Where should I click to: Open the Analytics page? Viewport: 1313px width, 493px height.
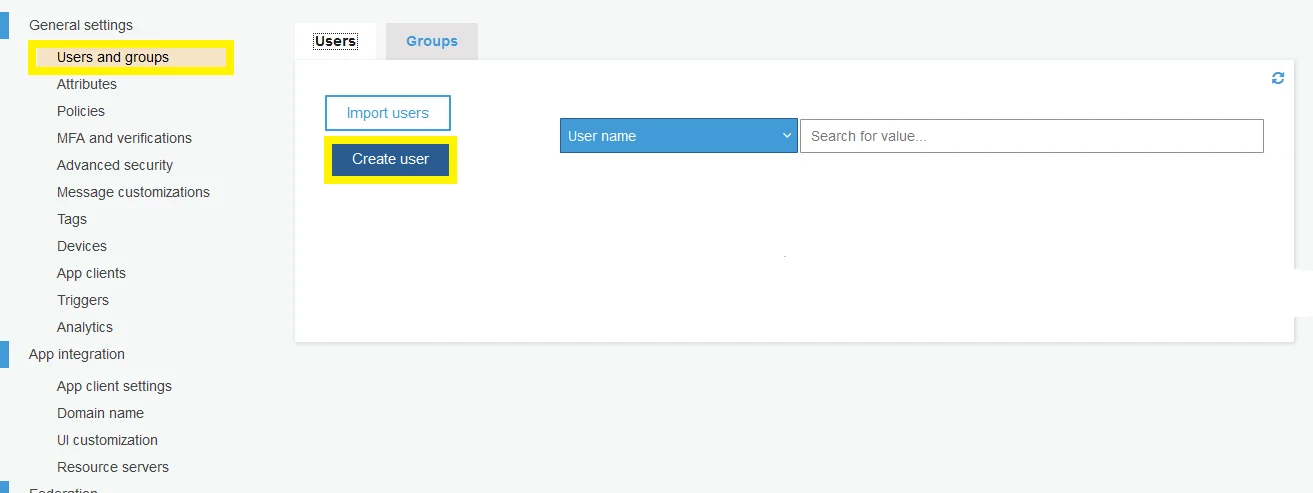coord(85,327)
